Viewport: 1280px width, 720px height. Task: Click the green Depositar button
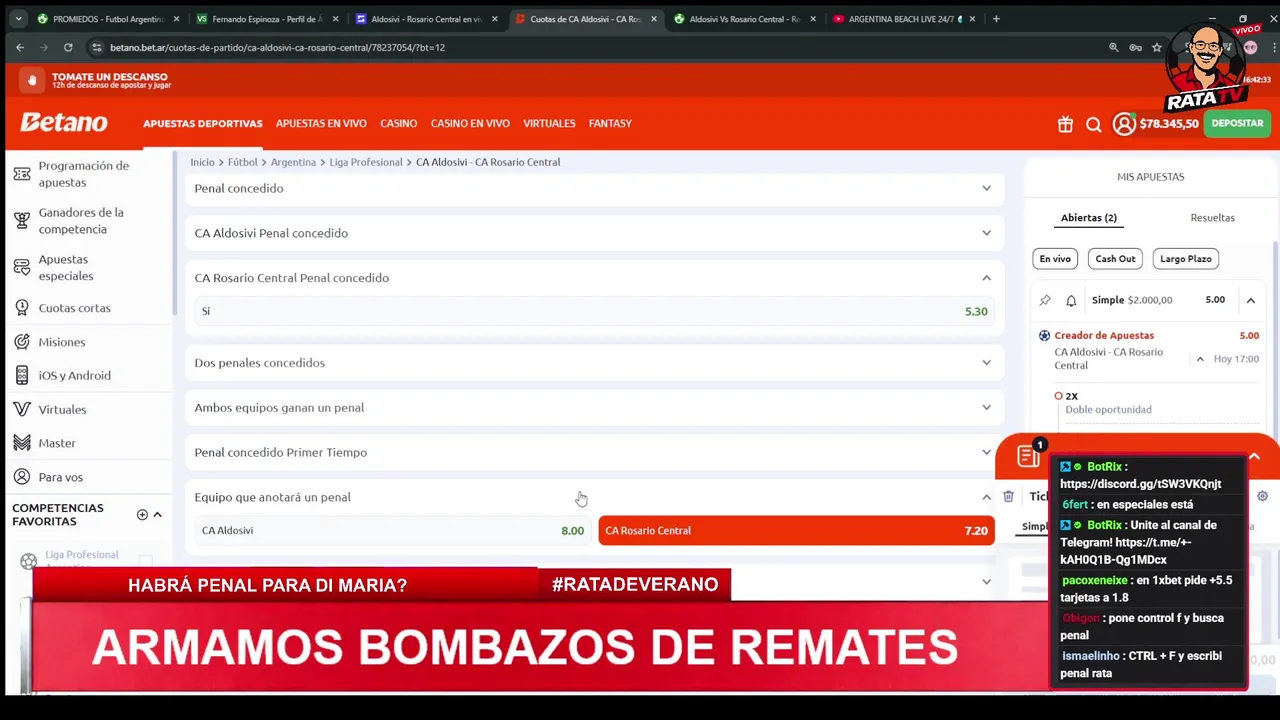(x=1237, y=124)
